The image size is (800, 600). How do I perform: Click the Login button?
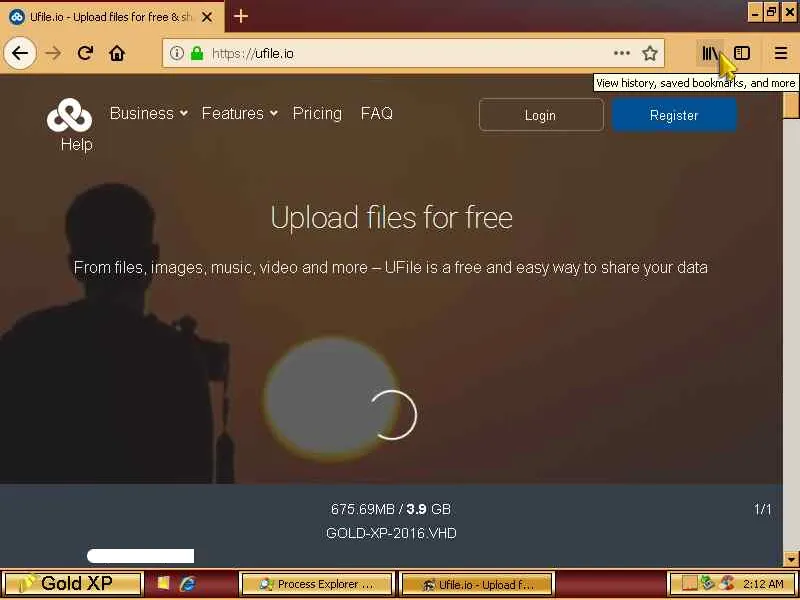tap(541, 115)
